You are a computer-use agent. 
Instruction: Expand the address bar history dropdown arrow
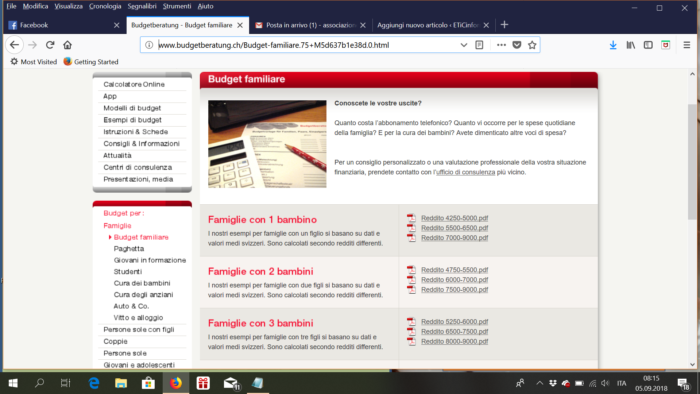[x=463, y=45]
